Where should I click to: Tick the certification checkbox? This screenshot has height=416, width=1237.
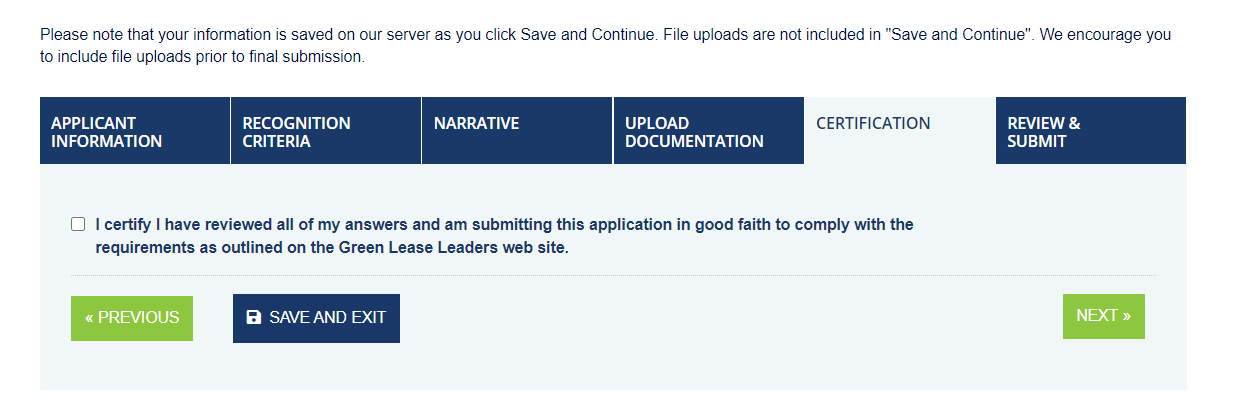coord(78,224)
